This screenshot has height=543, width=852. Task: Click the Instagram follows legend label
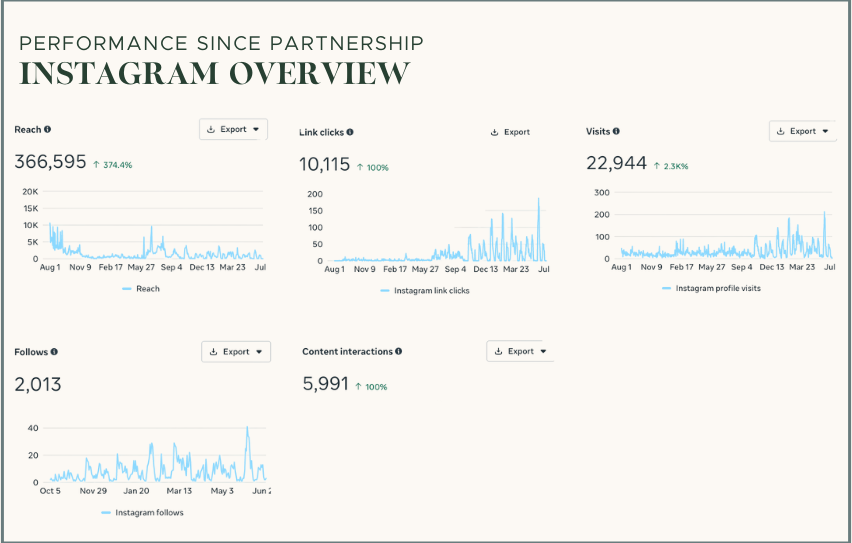pos(149,513)
